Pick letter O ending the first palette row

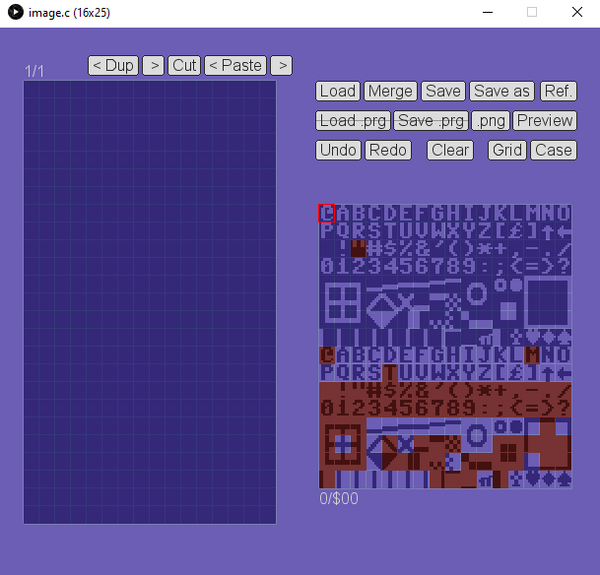[564, 213]
